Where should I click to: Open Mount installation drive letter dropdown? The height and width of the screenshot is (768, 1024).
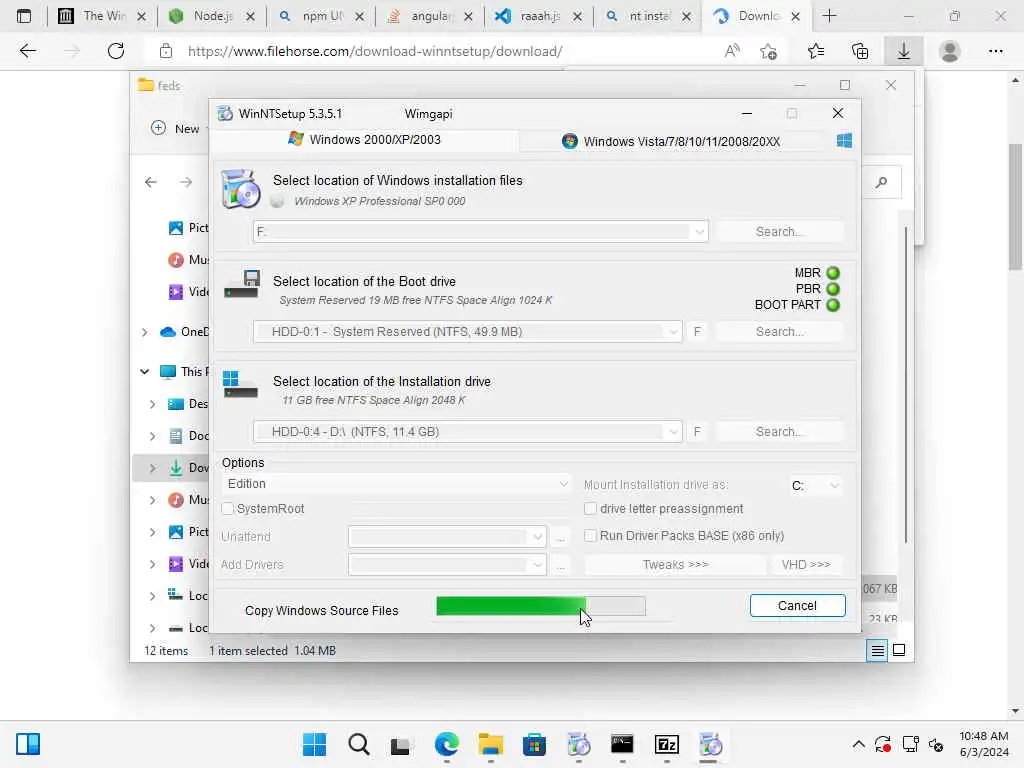(814, 485)
